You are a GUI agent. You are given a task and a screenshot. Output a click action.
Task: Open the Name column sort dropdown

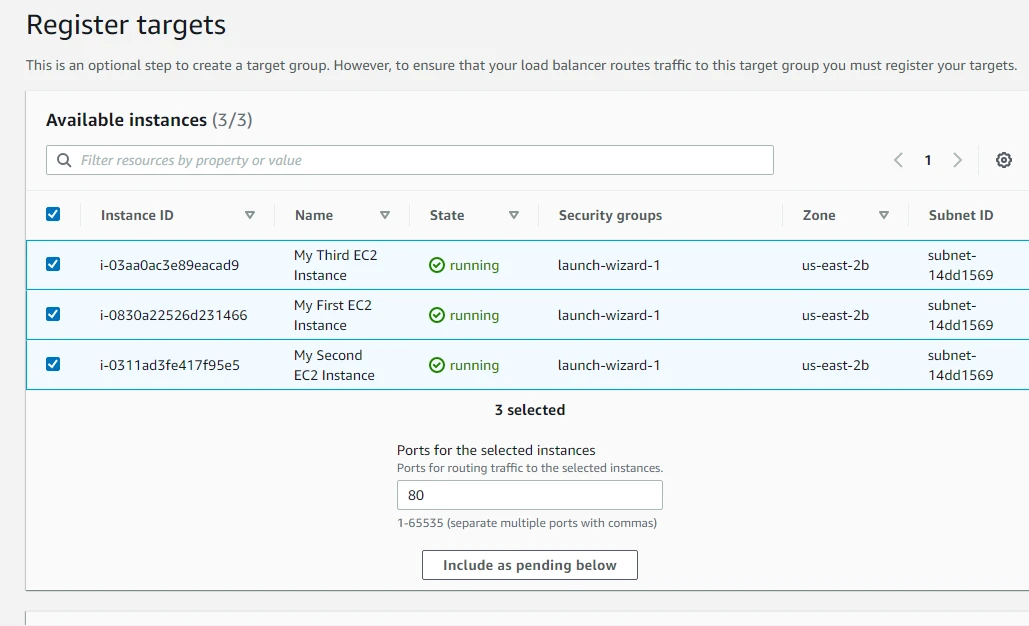(385, 214)
